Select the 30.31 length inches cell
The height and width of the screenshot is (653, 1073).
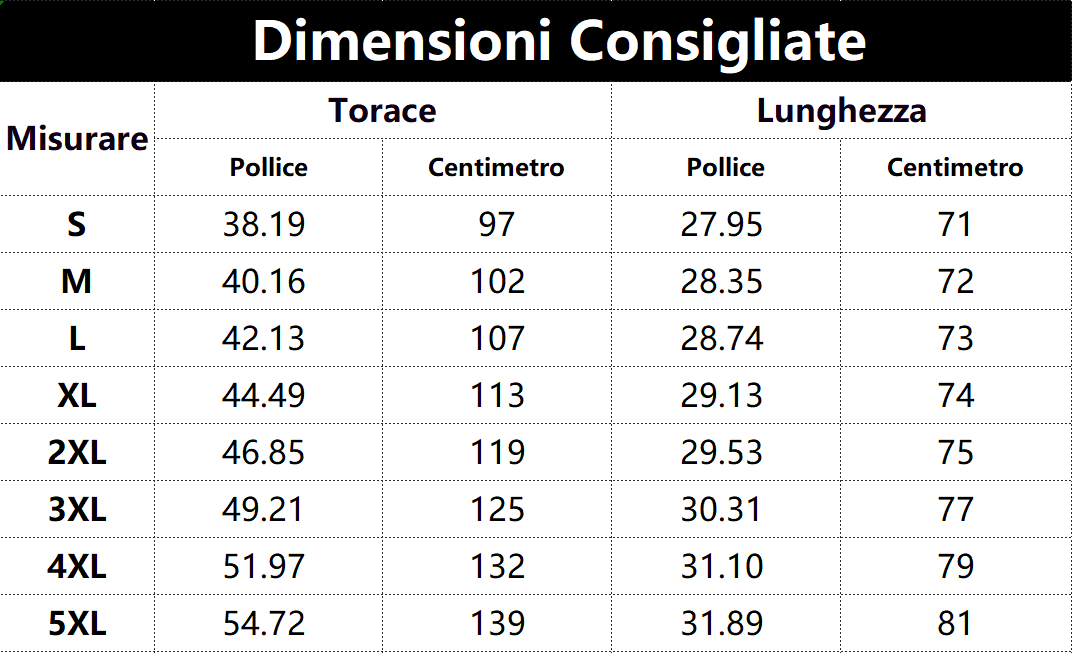[x=721, y=510]
